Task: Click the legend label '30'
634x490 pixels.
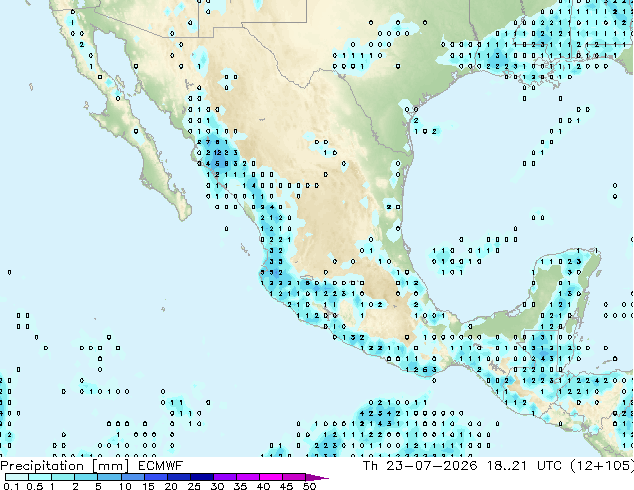Action: [217, 486]
